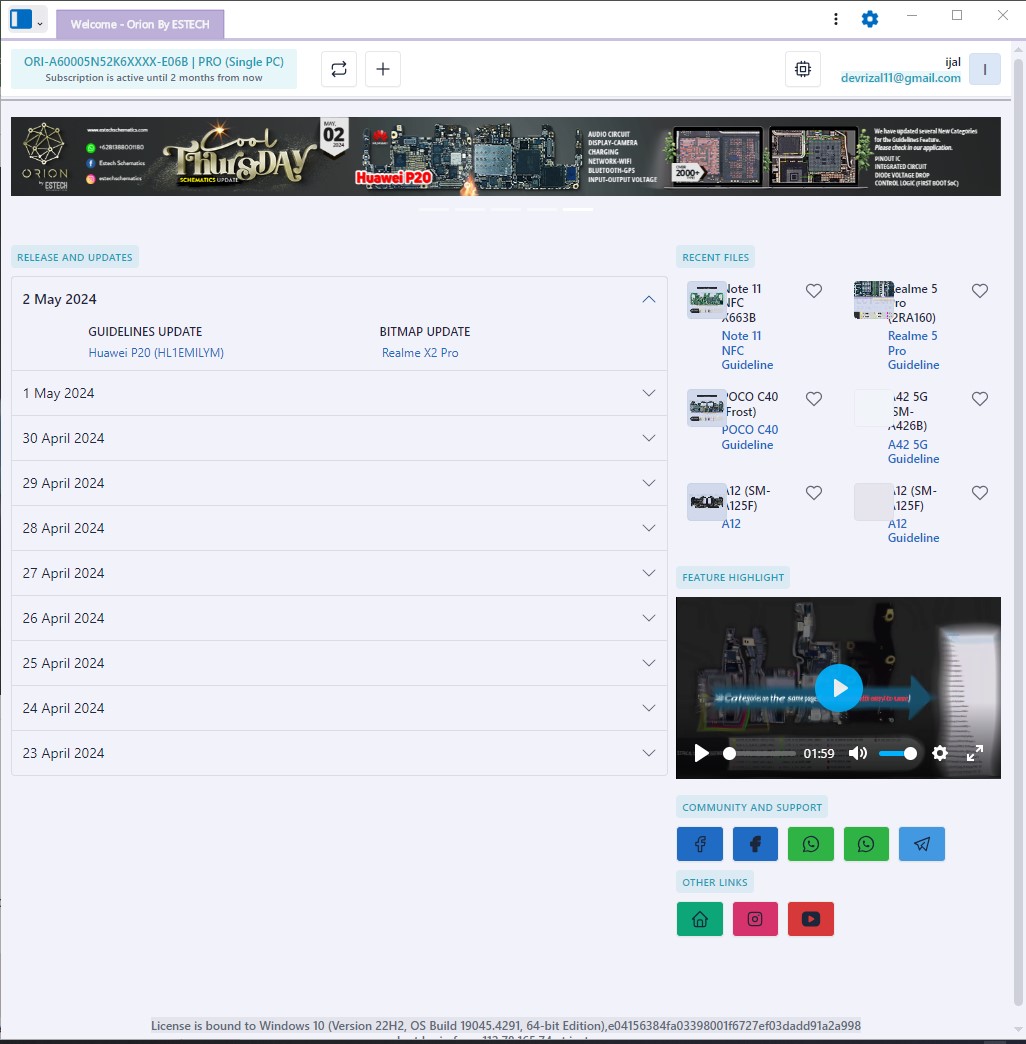The image size is (1026, 1044).
Task: Open the Realme X2 Pro bitmap link
Action: (419, 353)
